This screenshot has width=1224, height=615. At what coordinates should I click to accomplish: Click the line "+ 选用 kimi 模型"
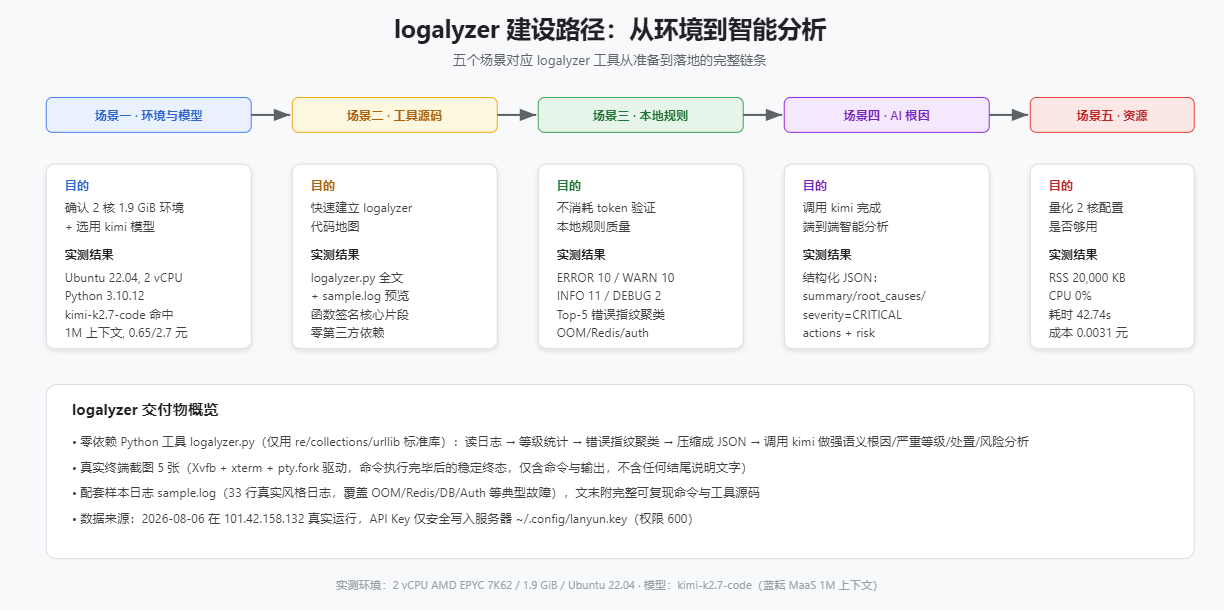pyautogui.click(x=110, y=227)
